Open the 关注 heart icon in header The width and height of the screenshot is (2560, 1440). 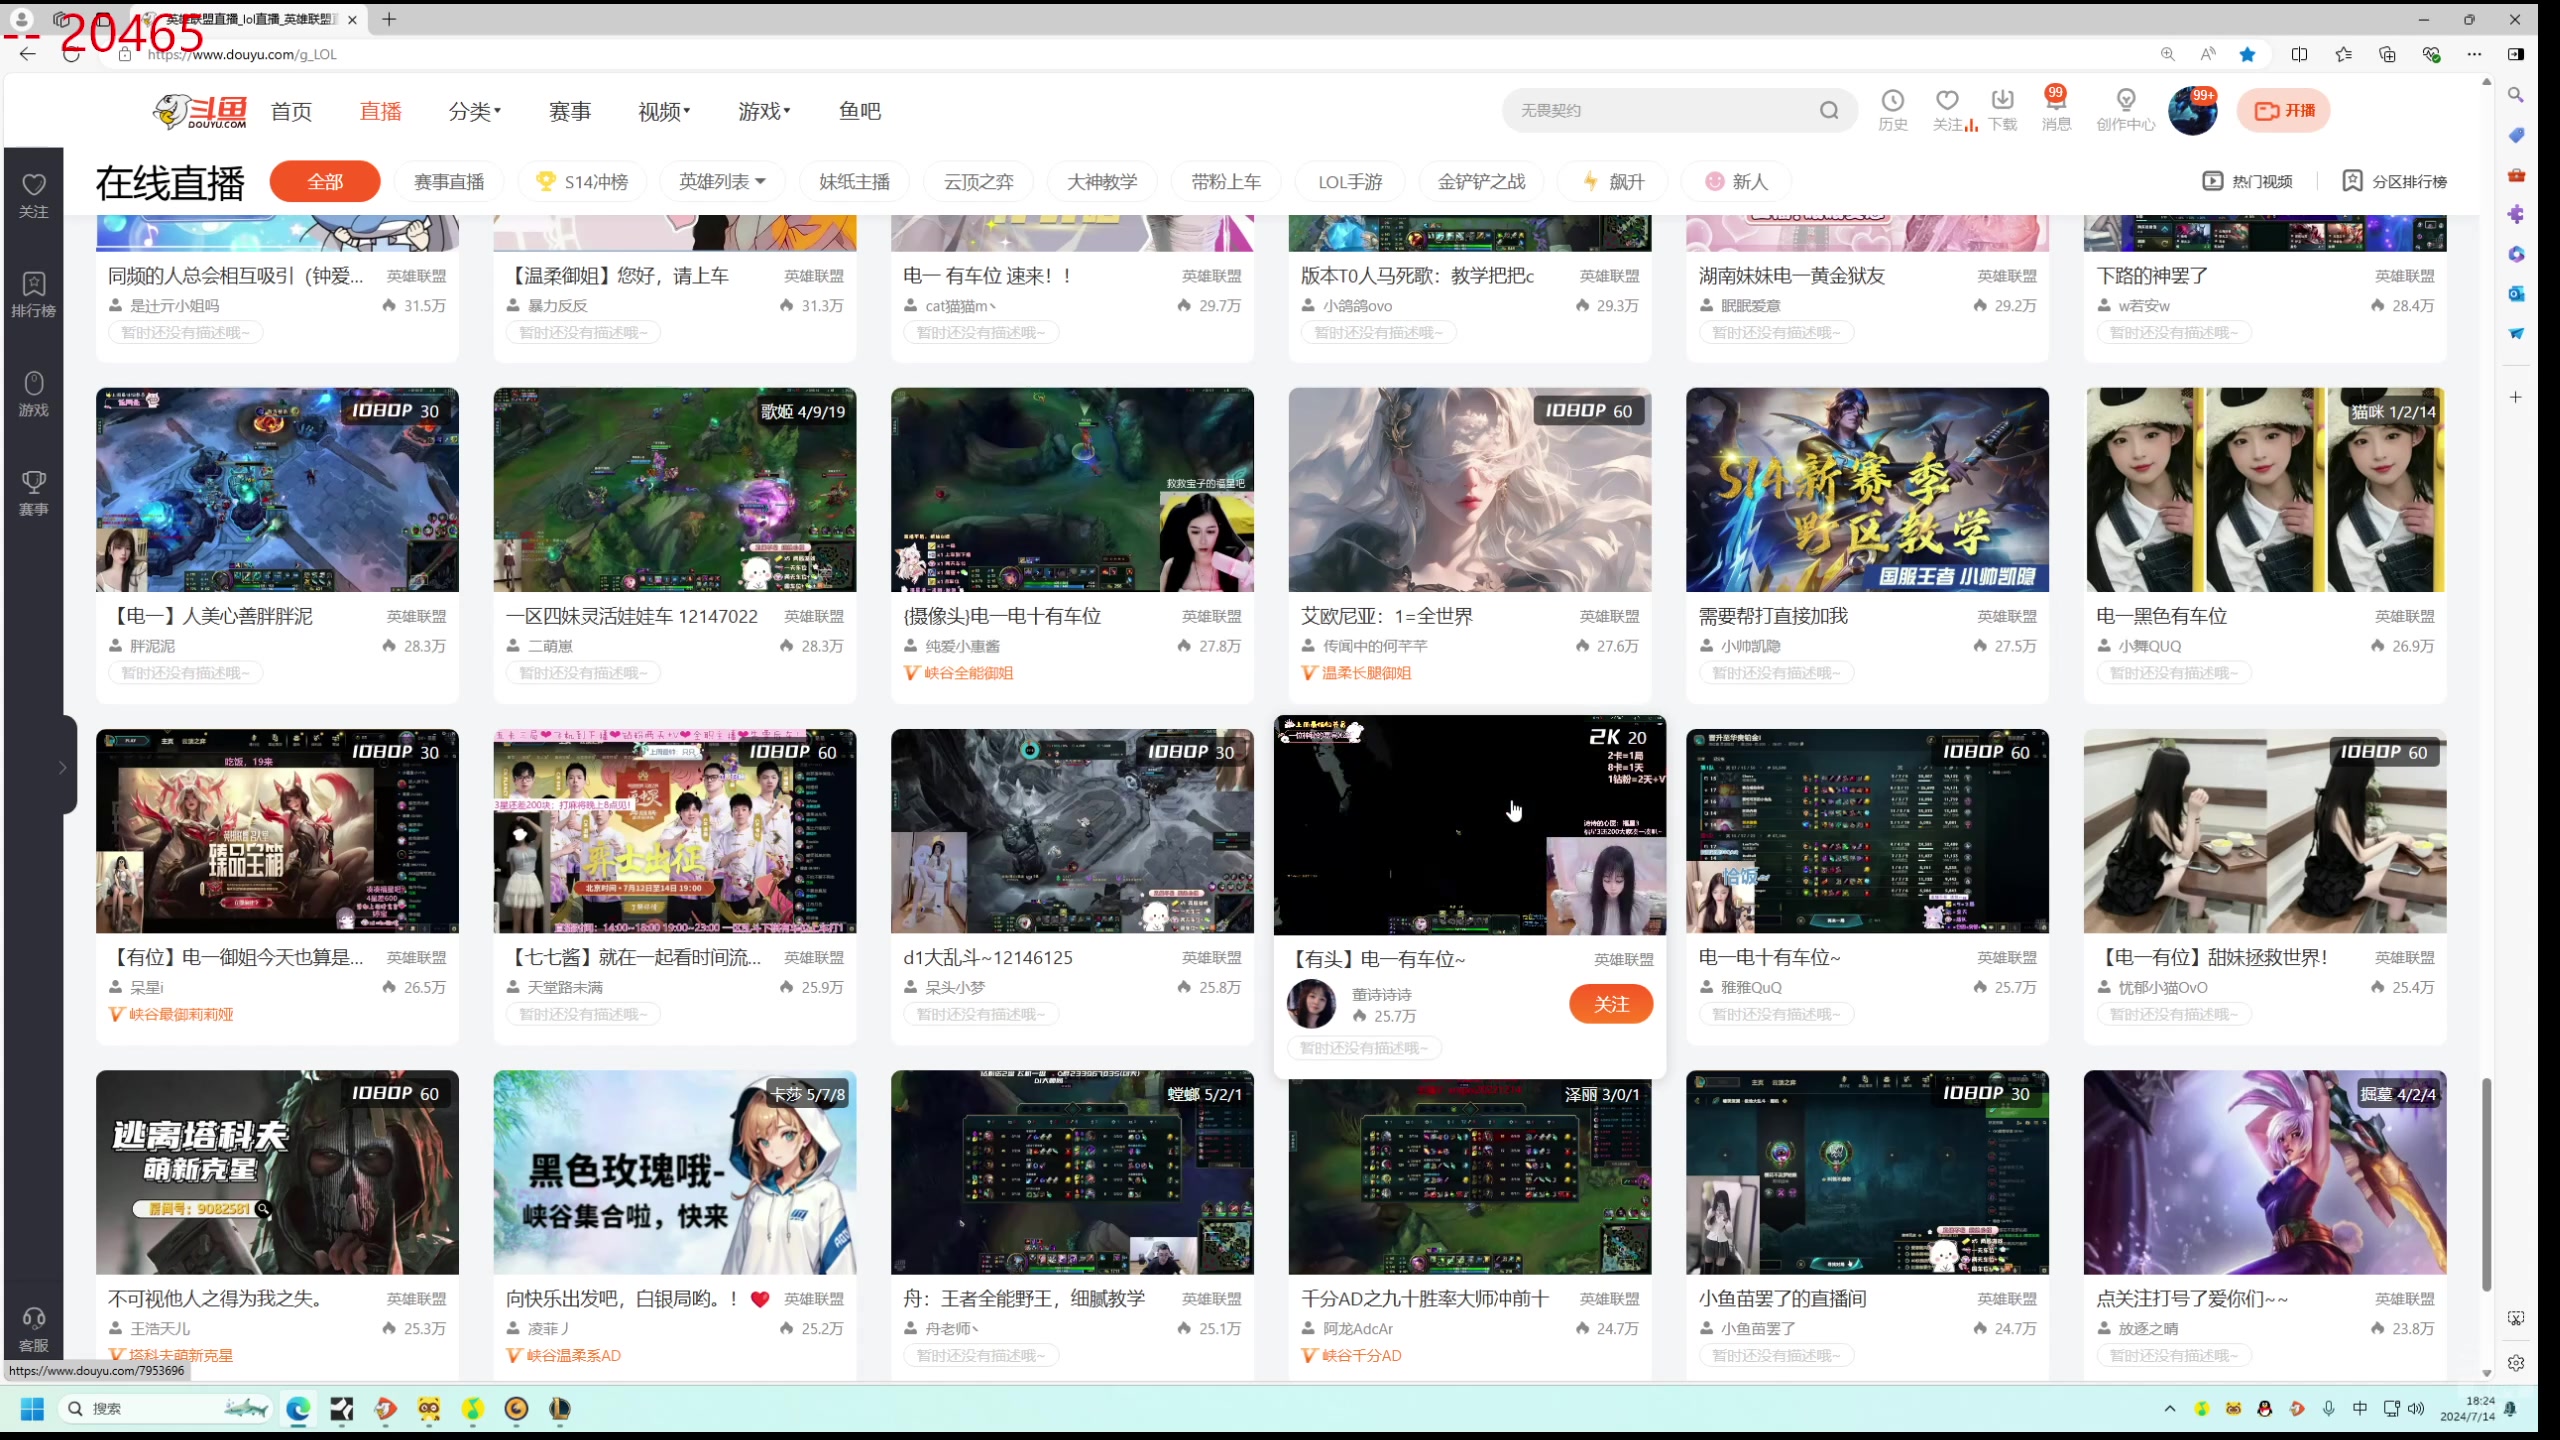pyautogui.click(x=1947, y=110)
